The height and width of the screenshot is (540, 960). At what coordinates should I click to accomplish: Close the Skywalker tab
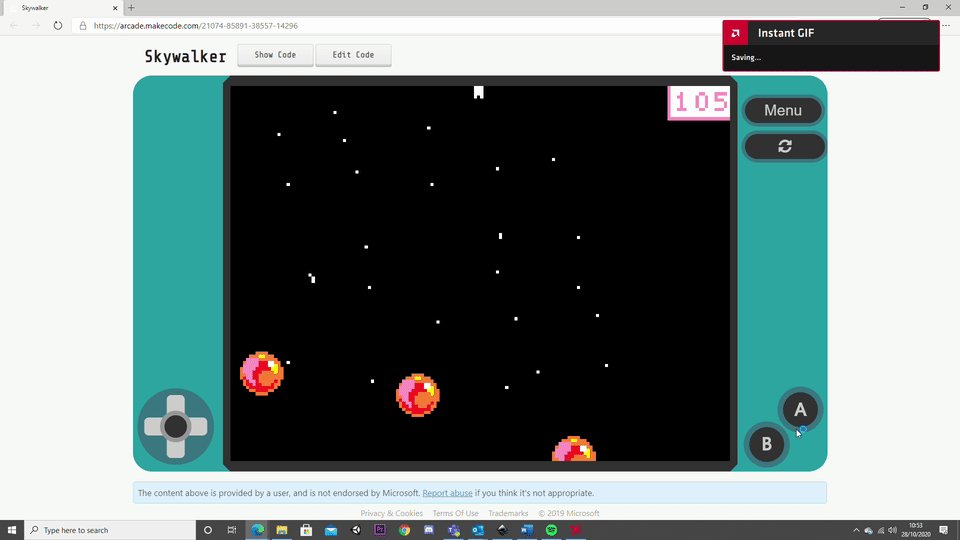[x=114, y=8]
